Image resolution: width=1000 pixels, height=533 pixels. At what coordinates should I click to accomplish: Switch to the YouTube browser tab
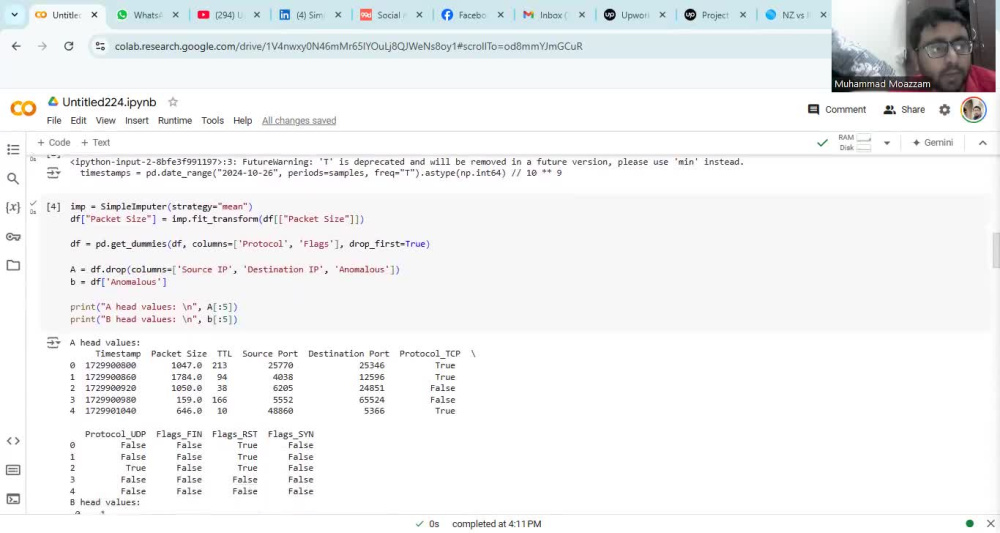(221, 15)
